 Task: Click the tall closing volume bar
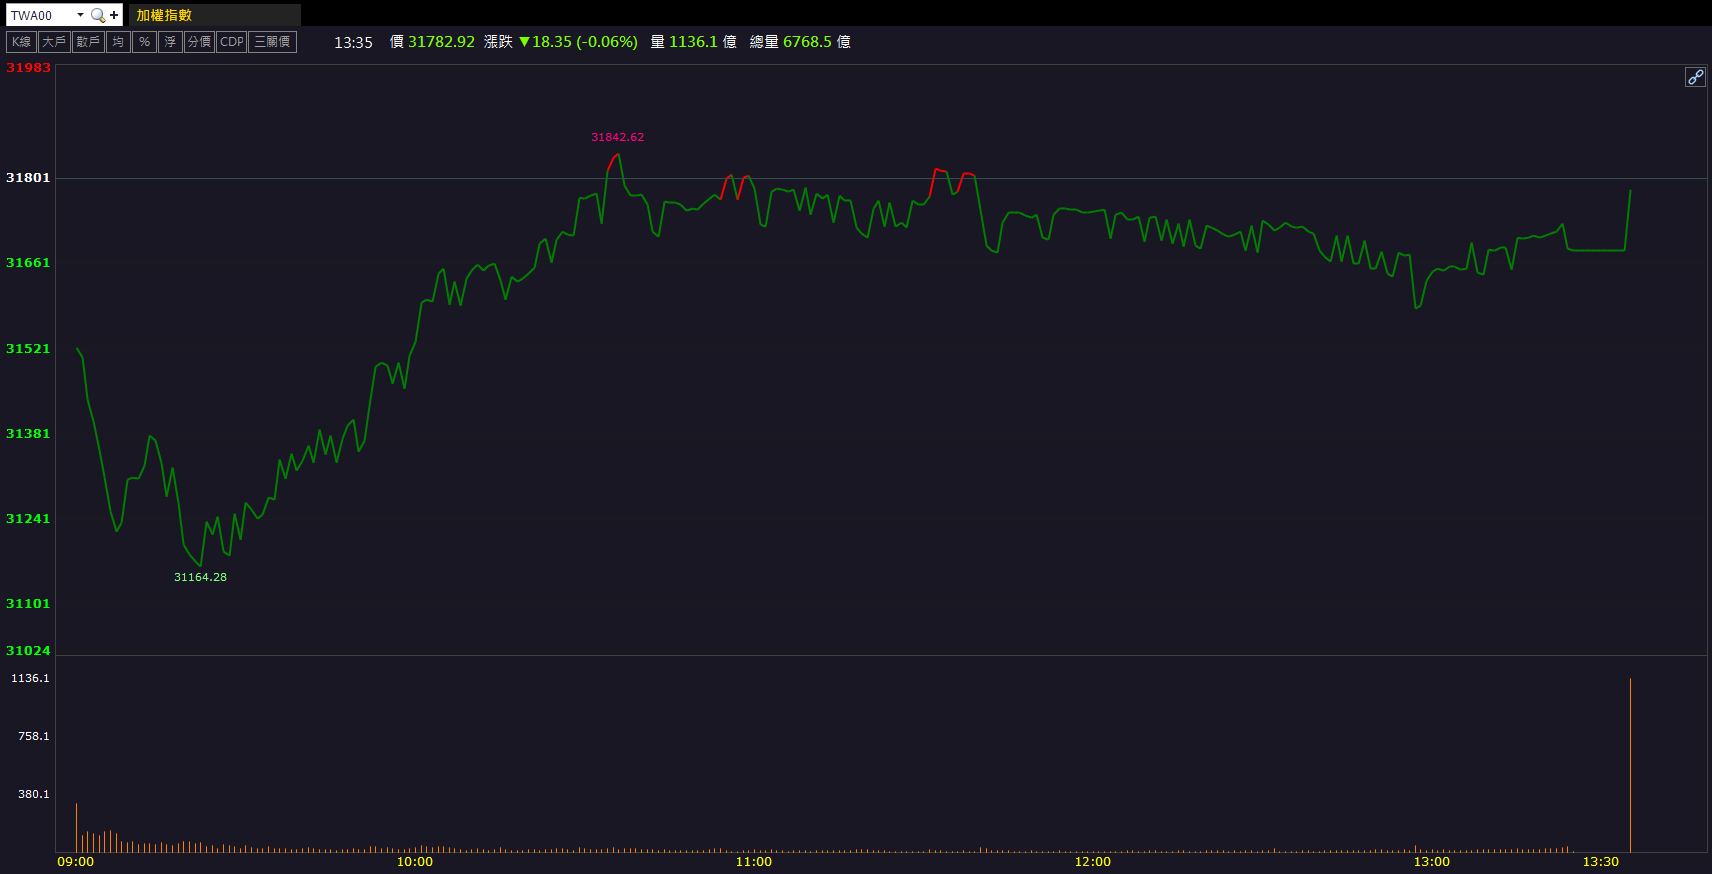coord(1630,765)
